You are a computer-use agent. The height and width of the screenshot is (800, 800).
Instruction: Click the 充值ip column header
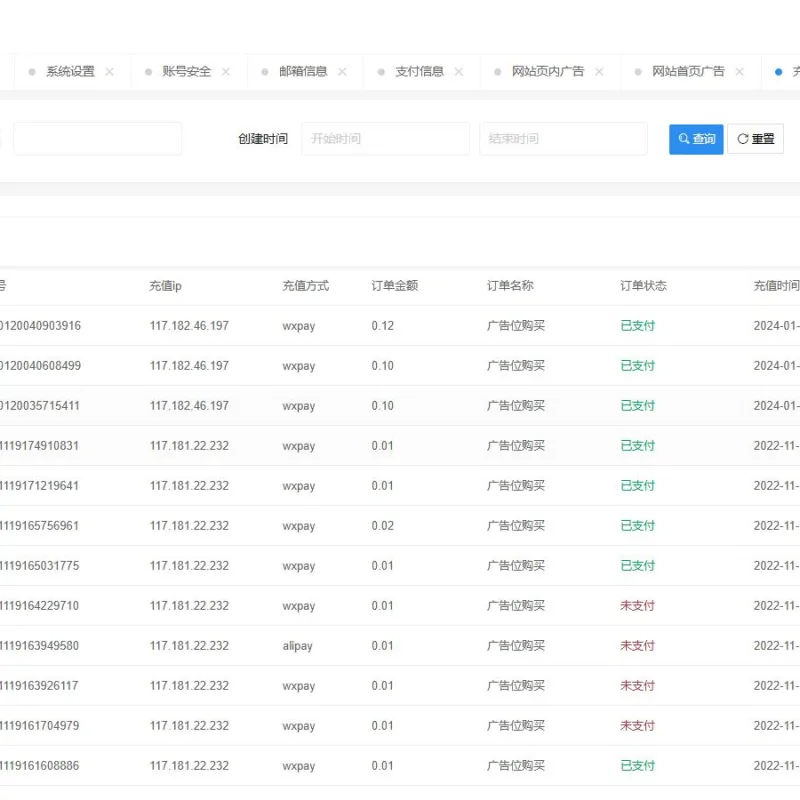tap(165, 286)
